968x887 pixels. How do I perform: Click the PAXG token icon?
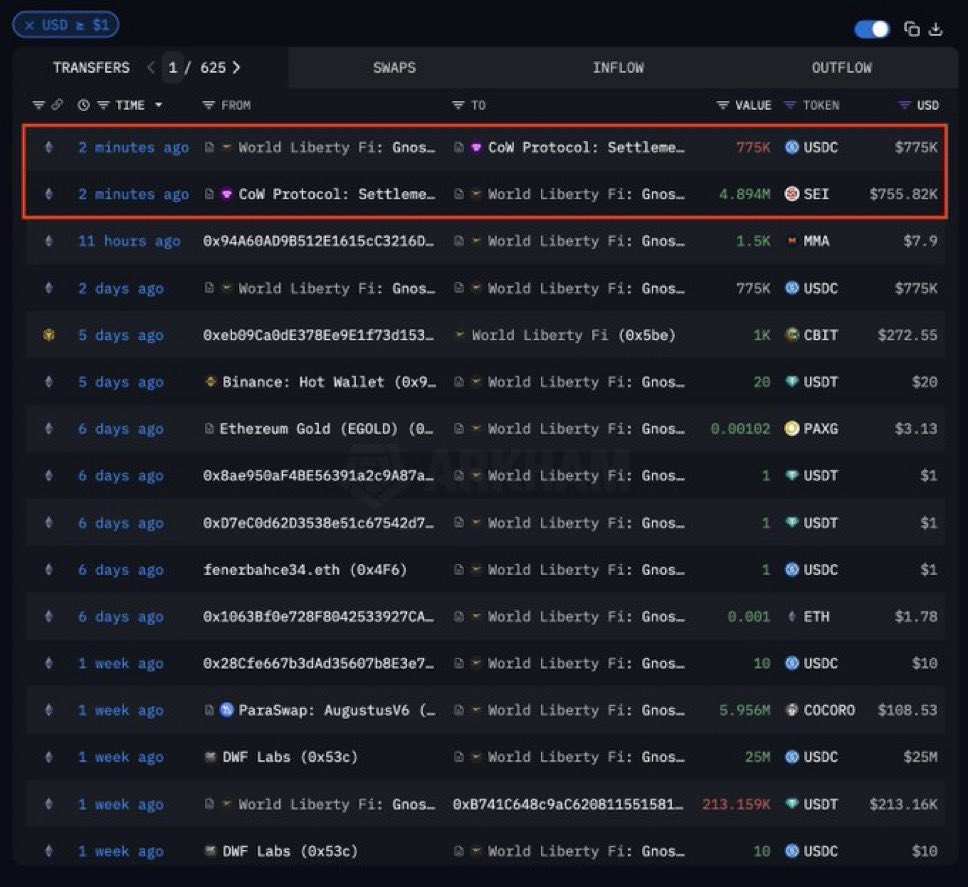pyautogui.click(x=791, y=429)
